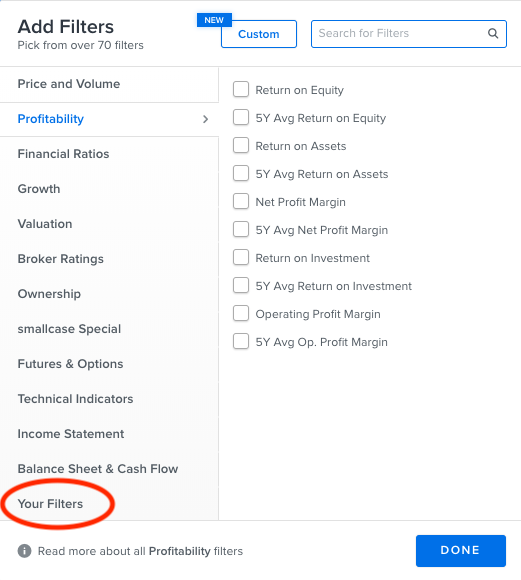Click the info icon near Read more
Viewport: 521px width, 580px height.
click(24, 551)
